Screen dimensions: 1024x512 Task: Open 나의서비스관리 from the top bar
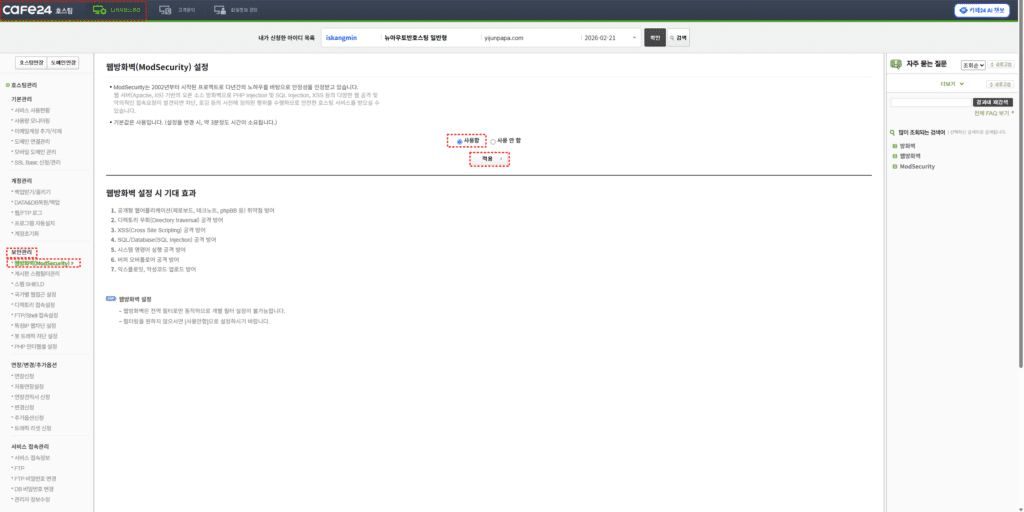tap(117, 10)
